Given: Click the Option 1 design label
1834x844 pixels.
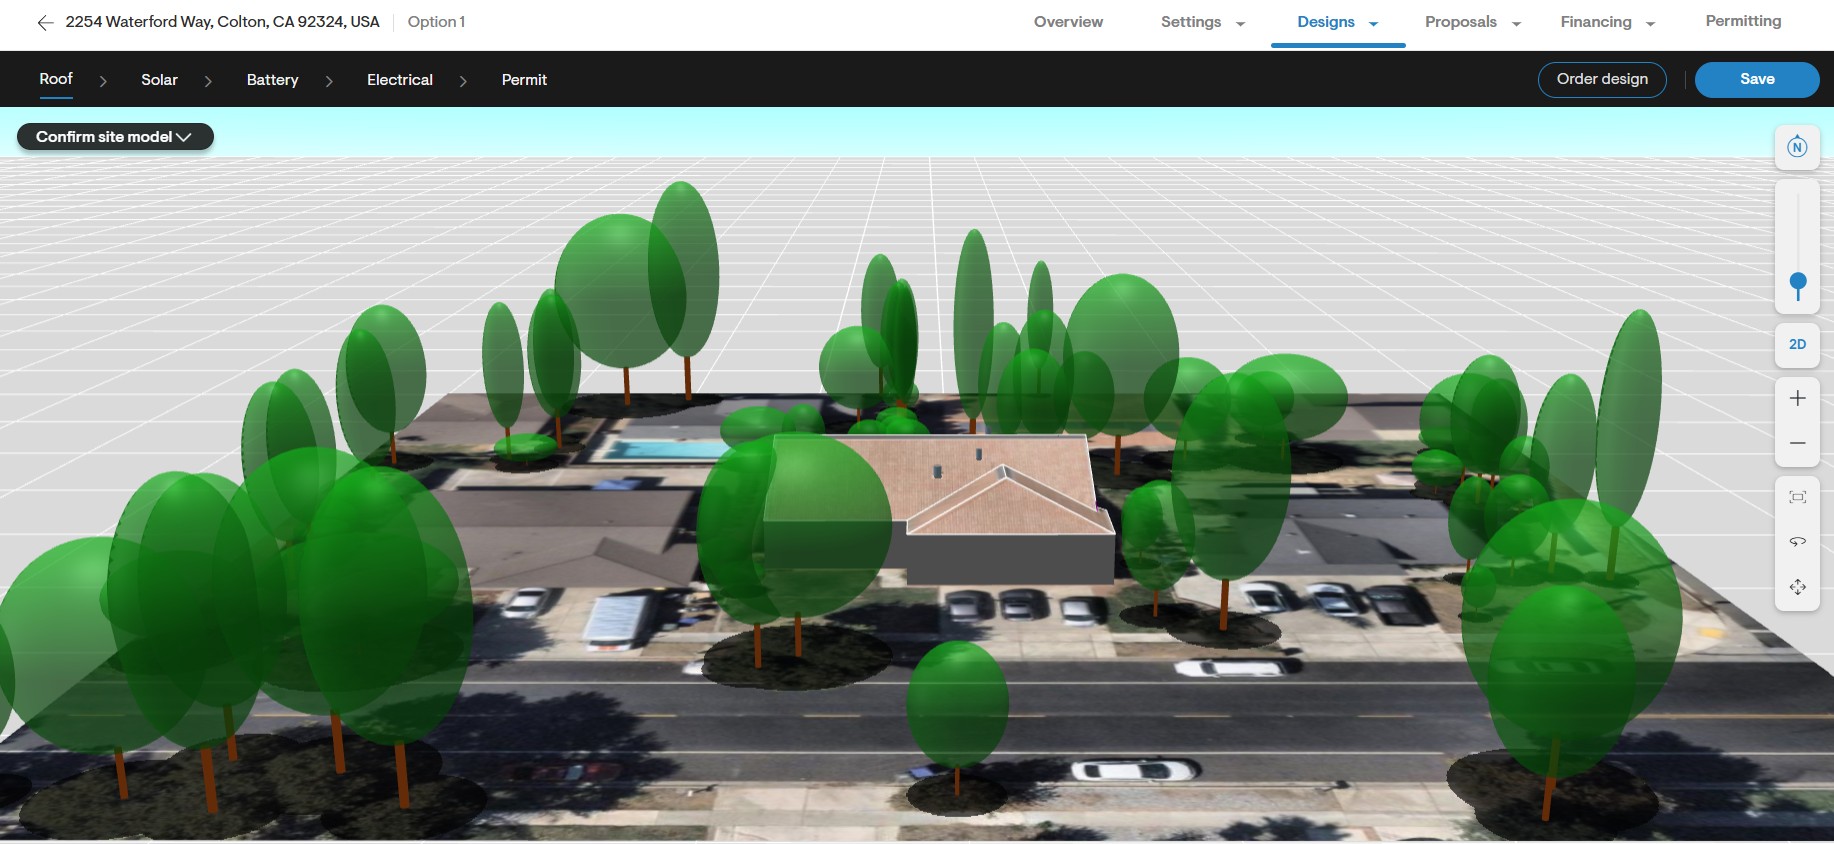Looking at the screenshot, I should (436, 22).
